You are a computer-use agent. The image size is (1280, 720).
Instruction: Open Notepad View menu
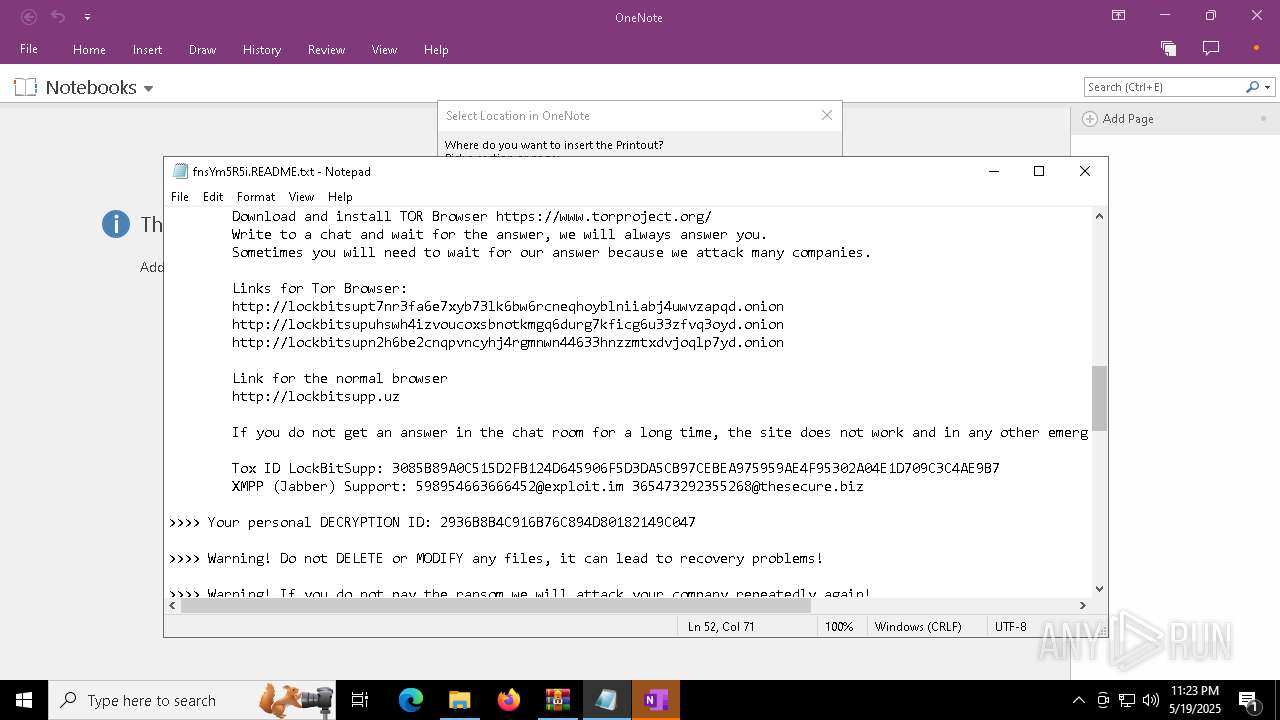point(301,197)
